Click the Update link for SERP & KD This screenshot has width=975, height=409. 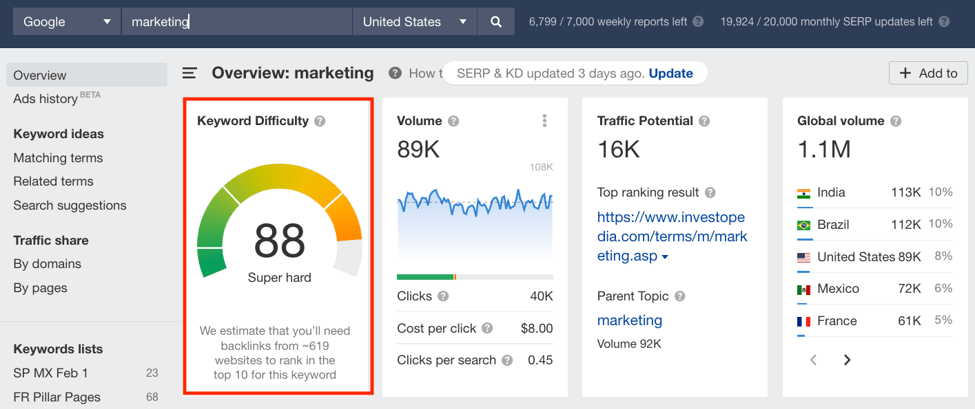[671, 73]
